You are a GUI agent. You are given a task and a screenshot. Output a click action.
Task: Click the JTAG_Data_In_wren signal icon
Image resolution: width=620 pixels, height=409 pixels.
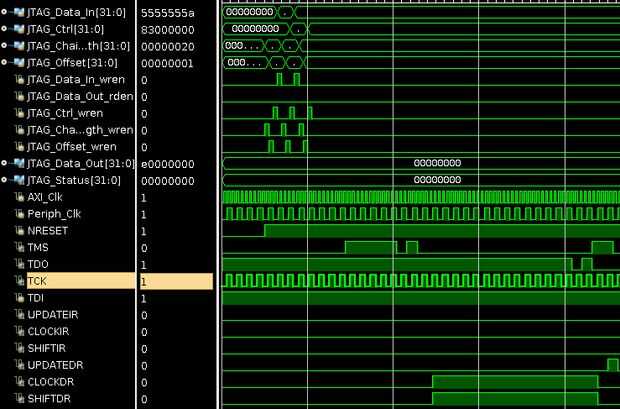[19, 80]
